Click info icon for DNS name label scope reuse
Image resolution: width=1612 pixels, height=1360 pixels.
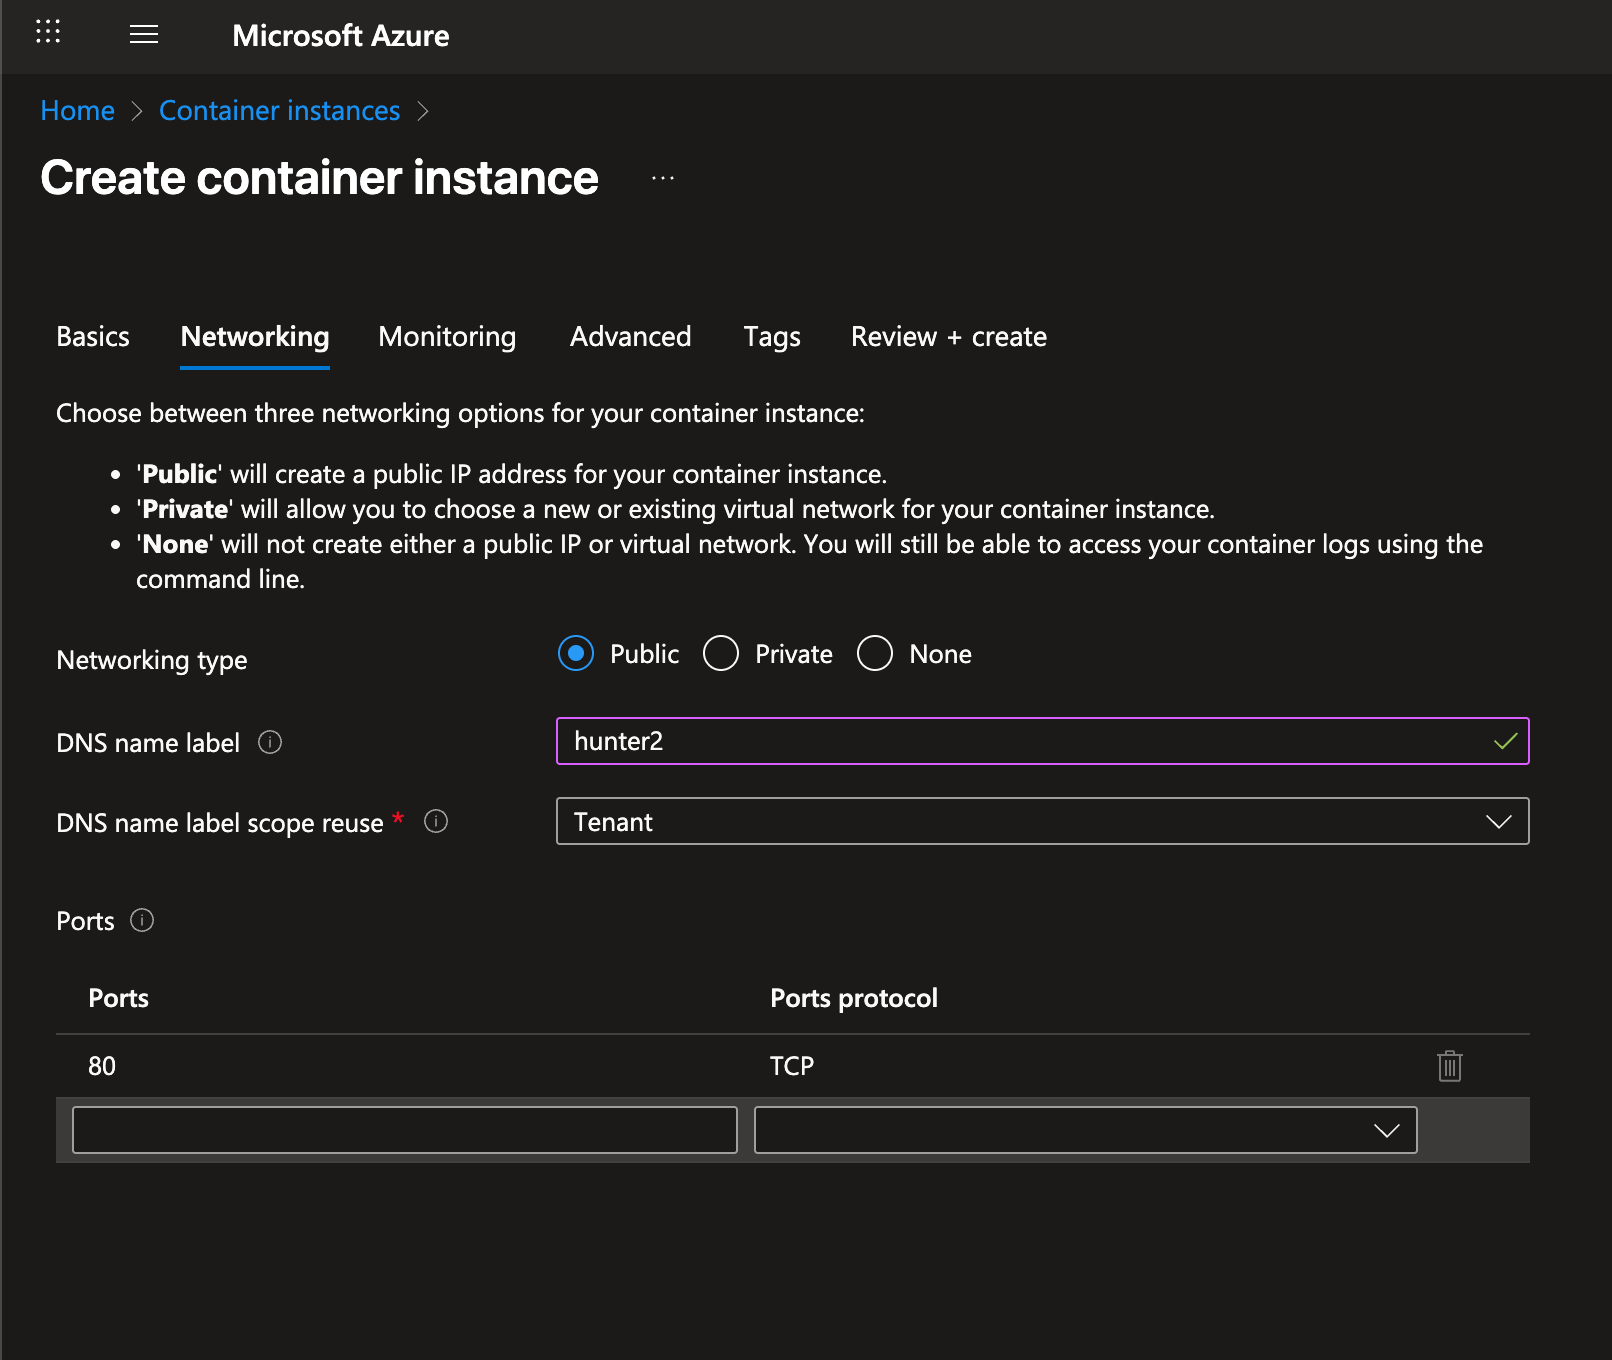tap(436, 821)
